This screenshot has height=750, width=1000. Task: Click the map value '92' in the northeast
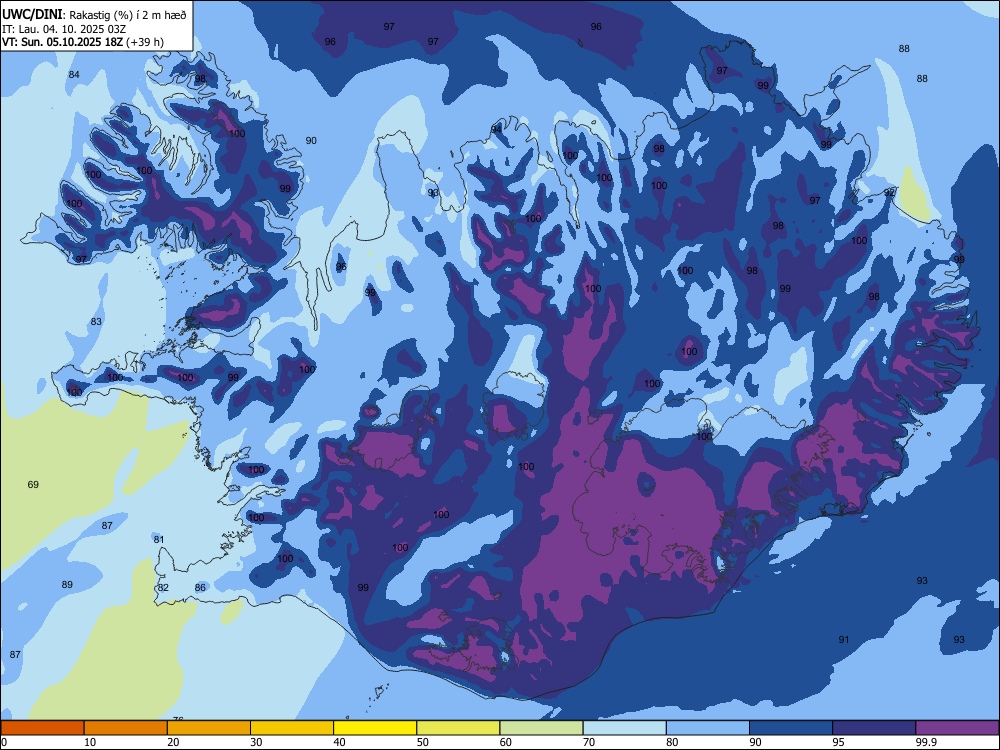889,193
